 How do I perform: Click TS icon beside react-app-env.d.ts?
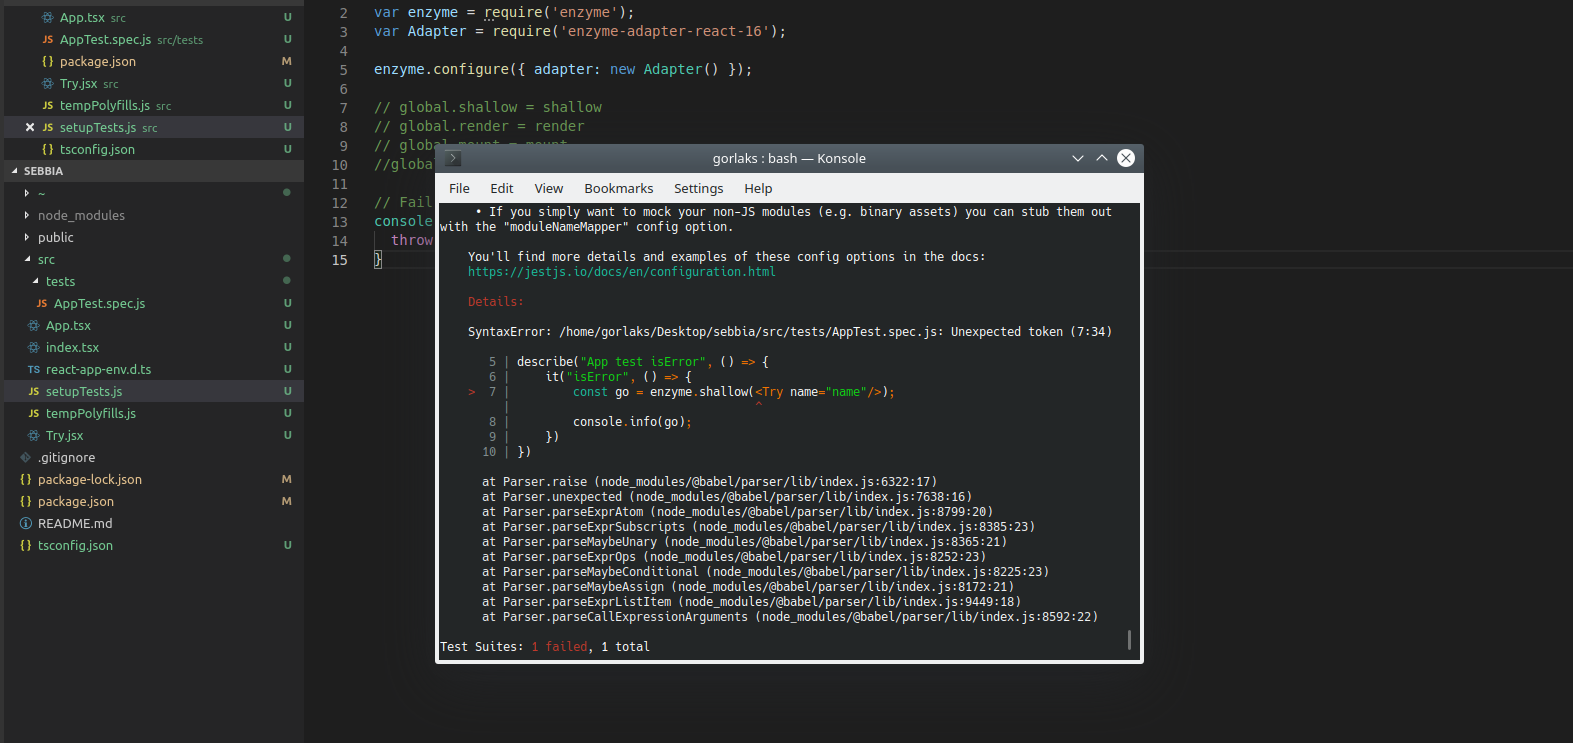pos(34,369)
